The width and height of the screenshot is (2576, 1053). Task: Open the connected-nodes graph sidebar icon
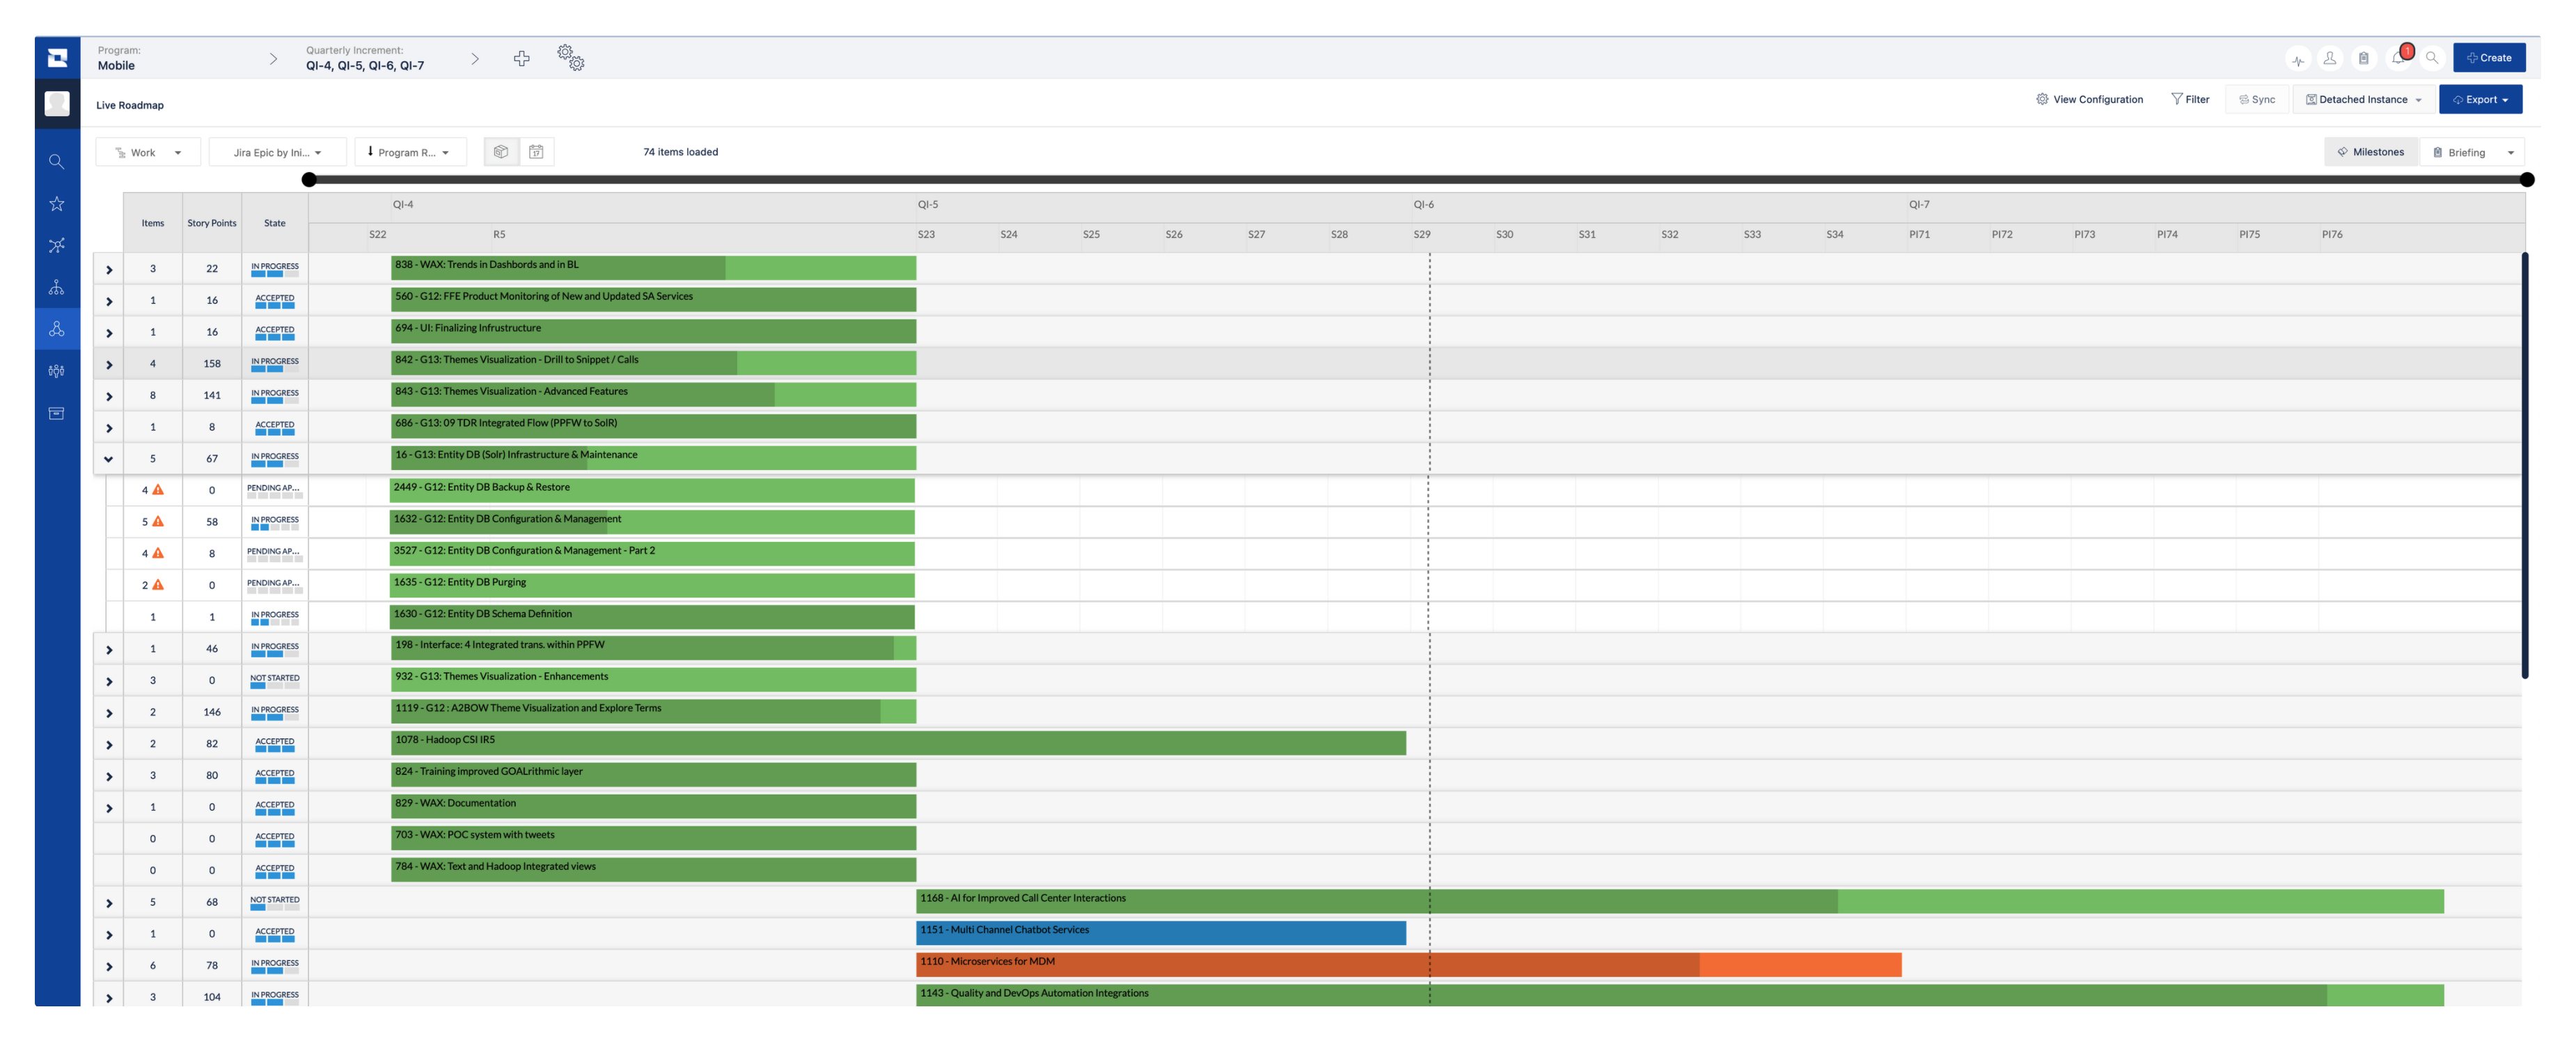[57, 246]
